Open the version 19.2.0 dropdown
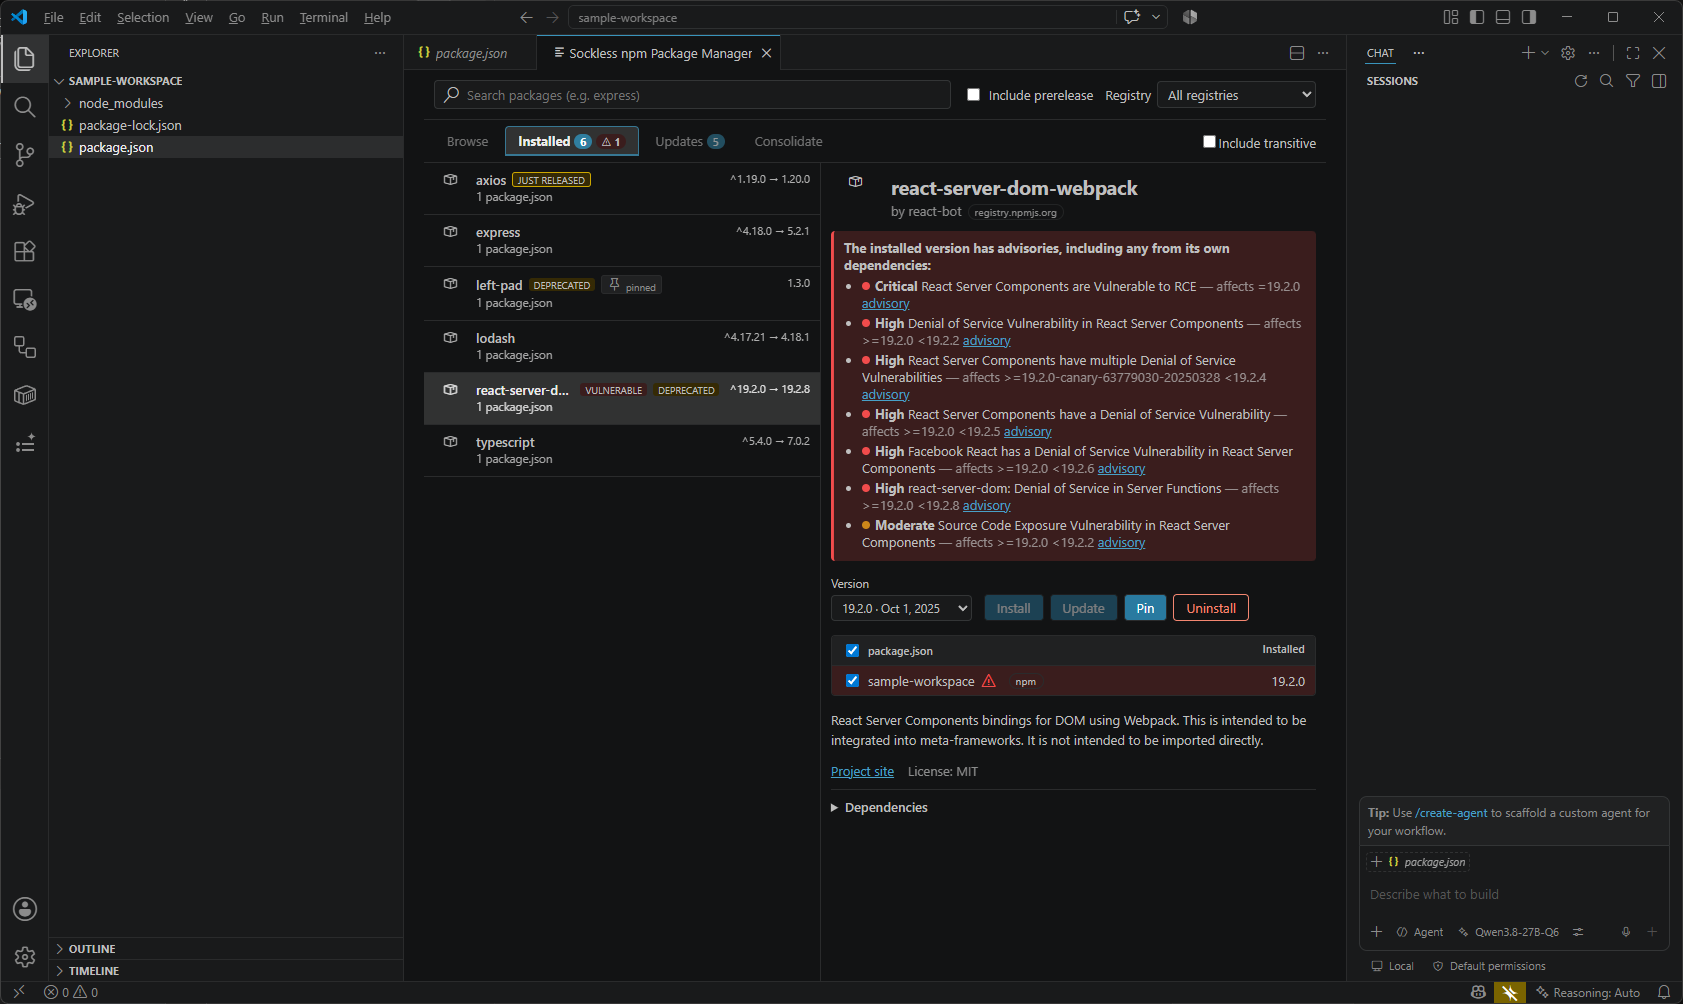Image resolution: width=1683 pixels, height=1004 pixels. [x=901, y=608]
